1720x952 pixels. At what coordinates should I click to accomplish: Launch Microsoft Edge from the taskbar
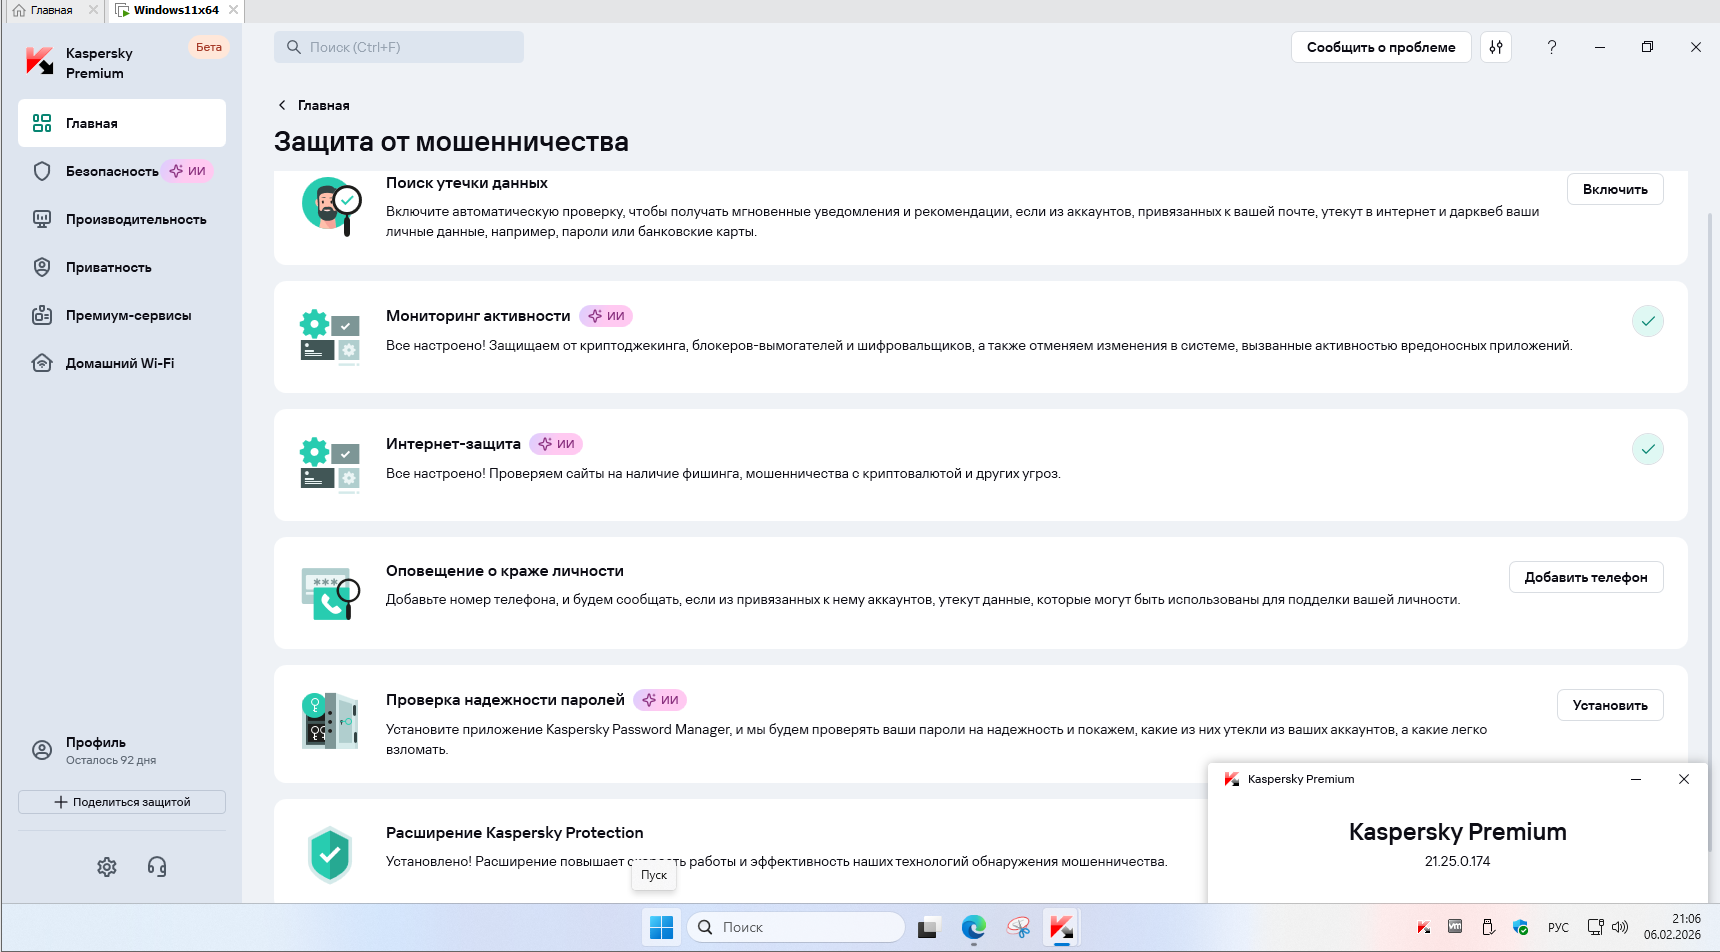(x=973, y=927)
